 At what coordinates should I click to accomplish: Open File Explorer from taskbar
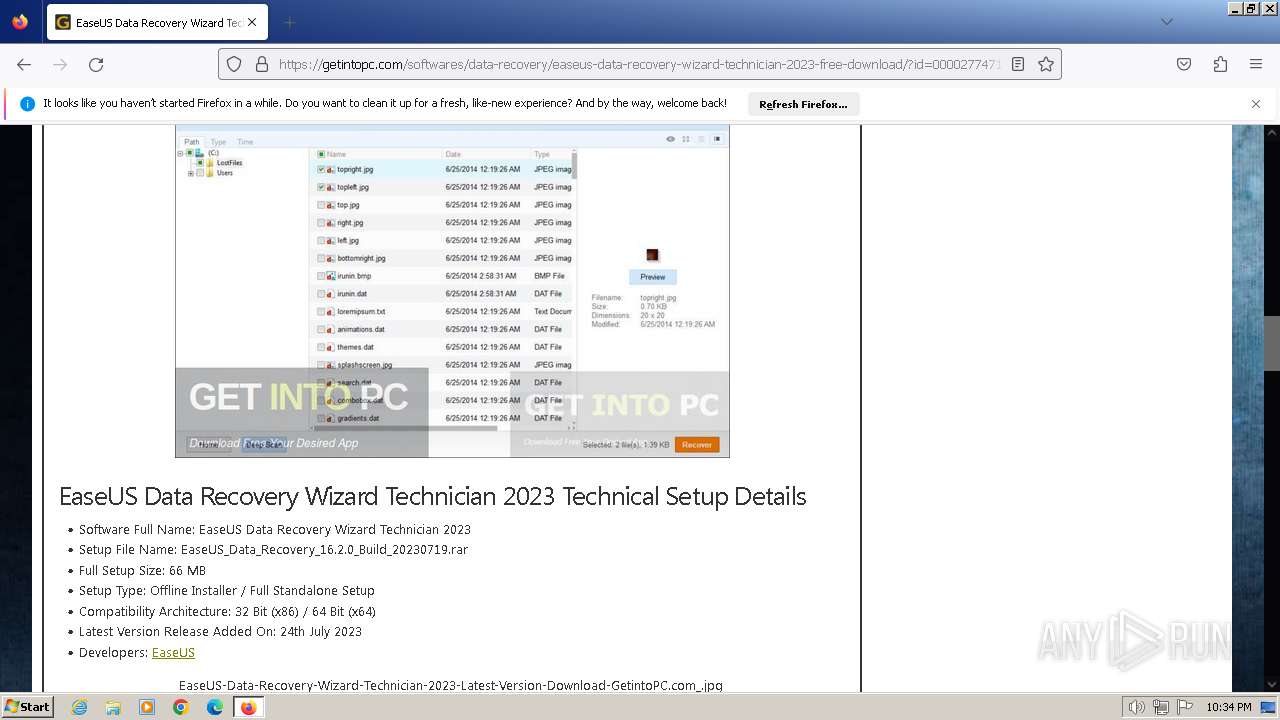click(x=113, y=707)
